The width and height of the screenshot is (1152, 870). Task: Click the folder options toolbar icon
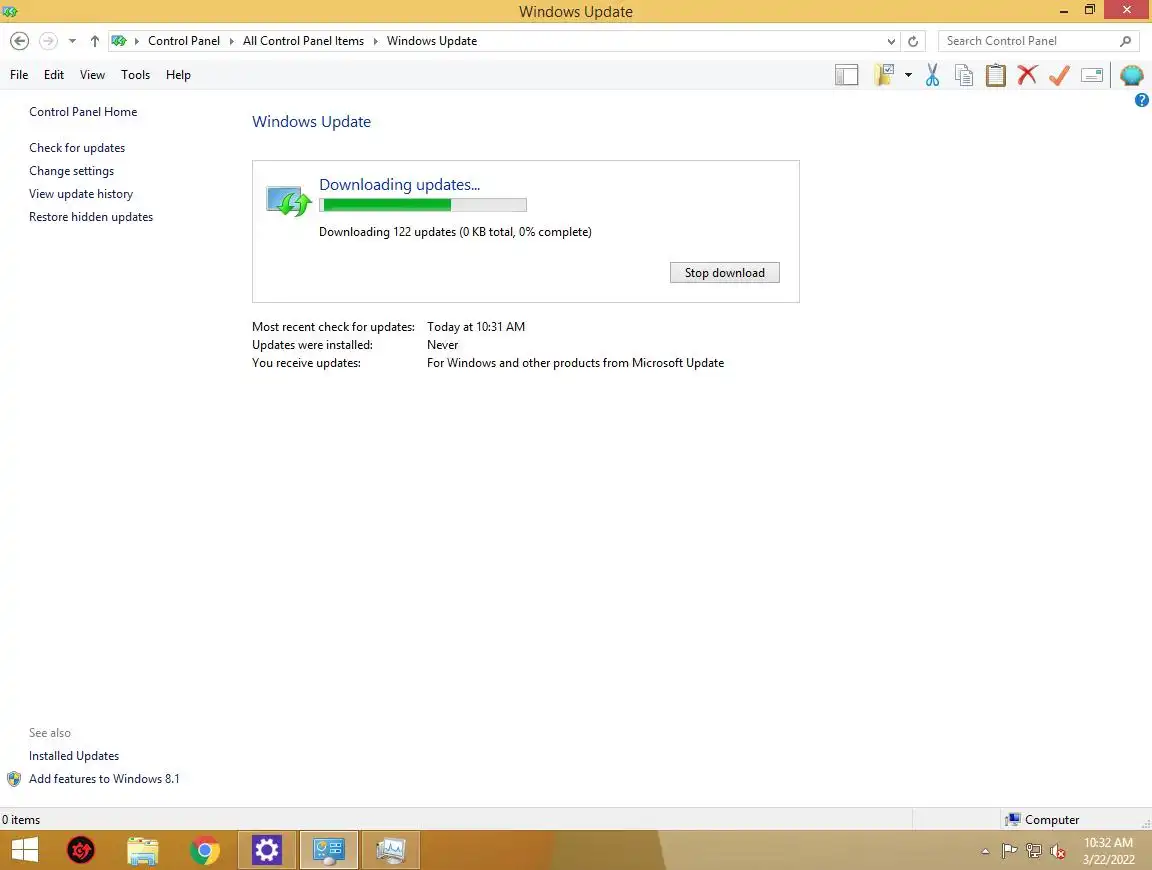(x=885, y=75)
